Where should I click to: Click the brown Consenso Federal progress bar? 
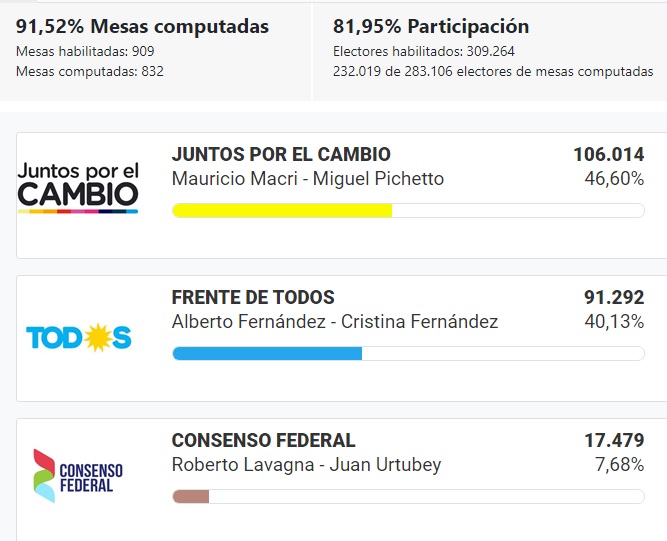191,496
